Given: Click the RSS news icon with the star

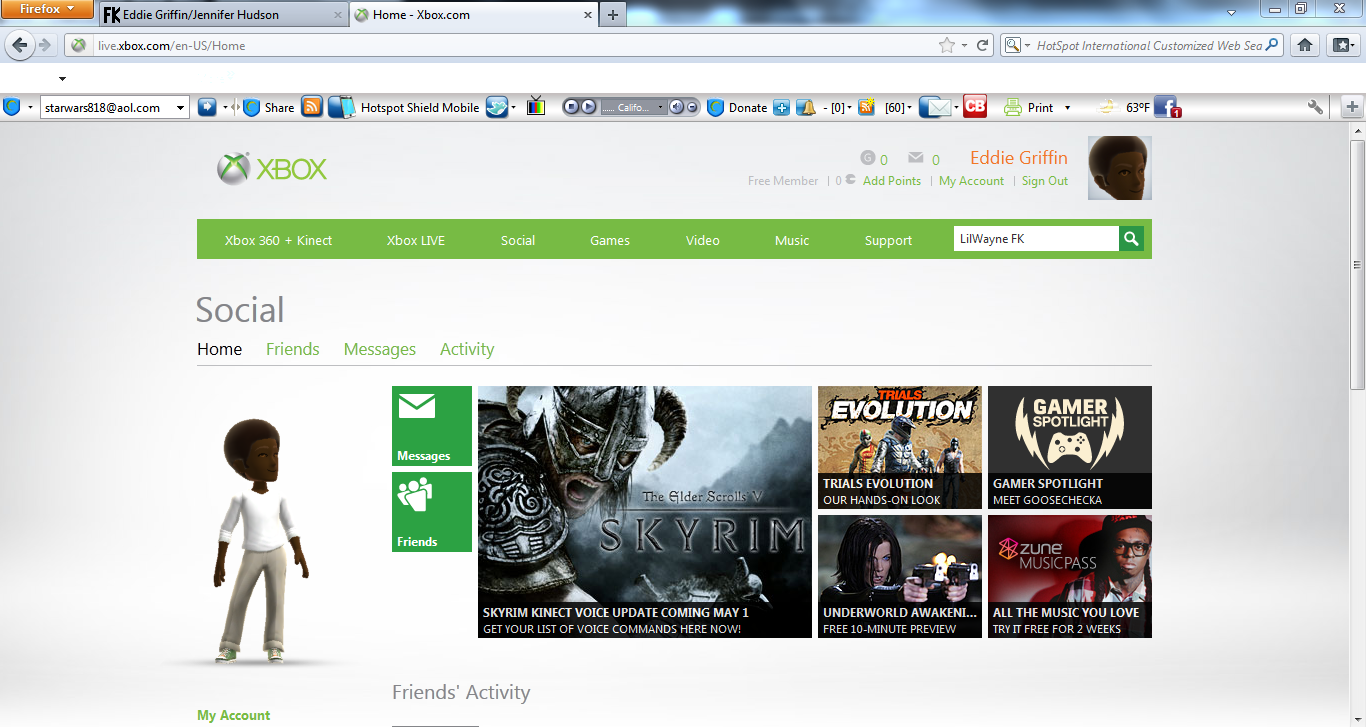Looking at the screenshot, I should (867, 107).
